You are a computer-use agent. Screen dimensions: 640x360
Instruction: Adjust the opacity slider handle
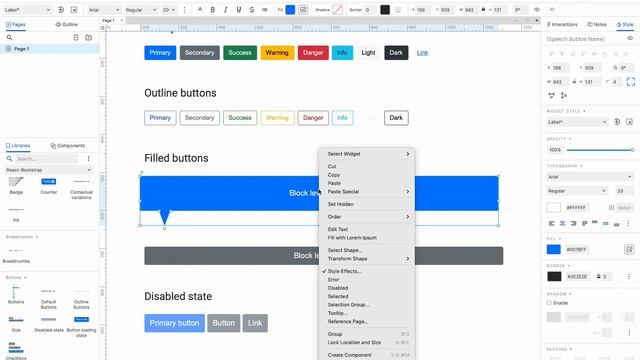point(632,150)
